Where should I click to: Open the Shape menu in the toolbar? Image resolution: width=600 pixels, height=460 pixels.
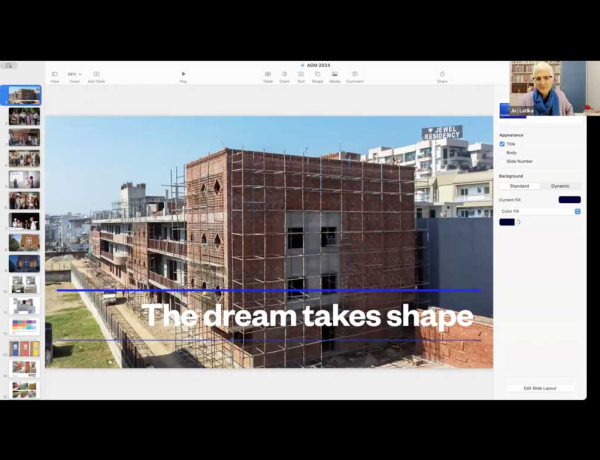click(x=317, y=75)
